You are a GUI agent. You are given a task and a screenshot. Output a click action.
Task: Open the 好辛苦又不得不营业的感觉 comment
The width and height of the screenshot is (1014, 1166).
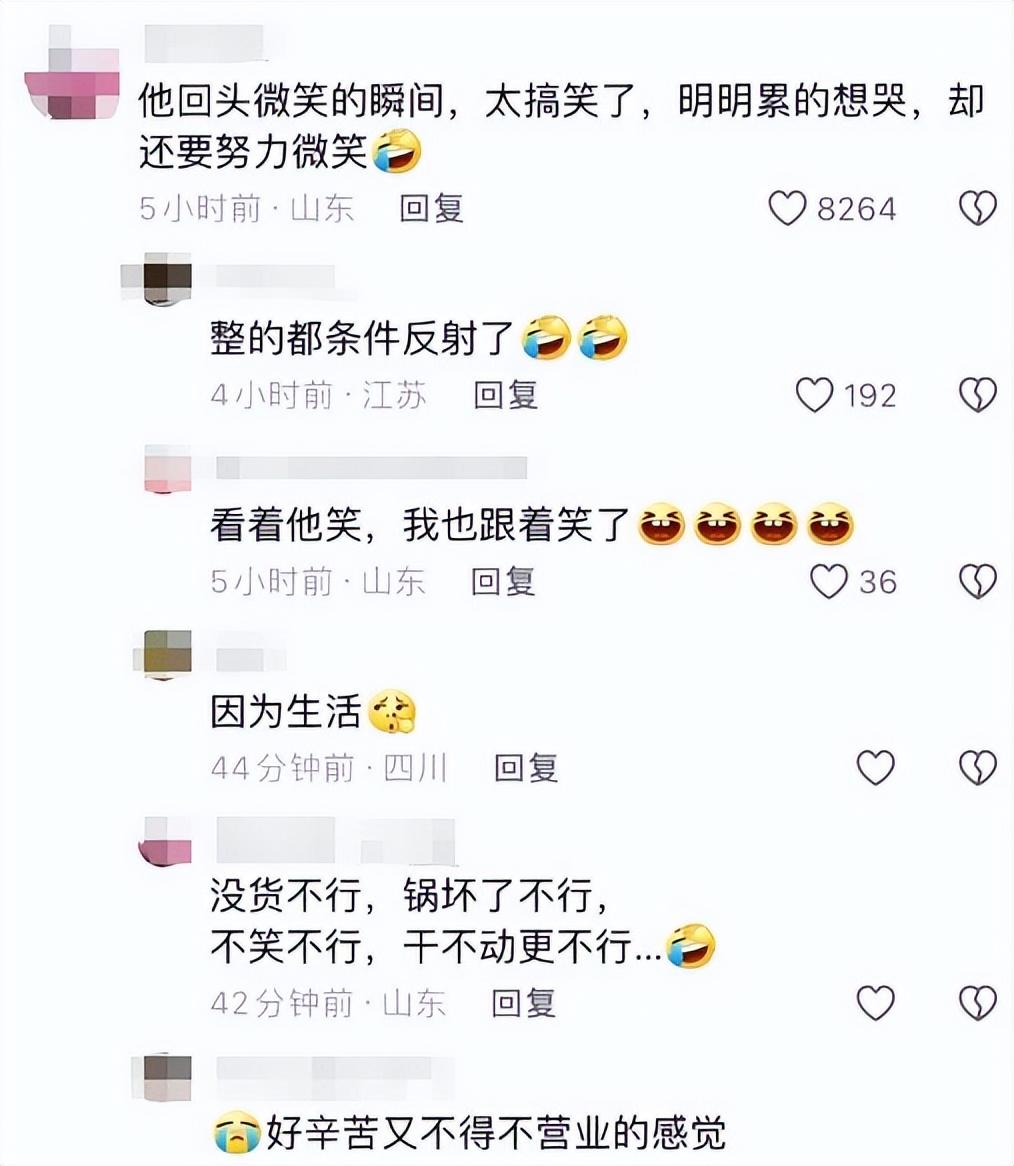point(468,1133)
